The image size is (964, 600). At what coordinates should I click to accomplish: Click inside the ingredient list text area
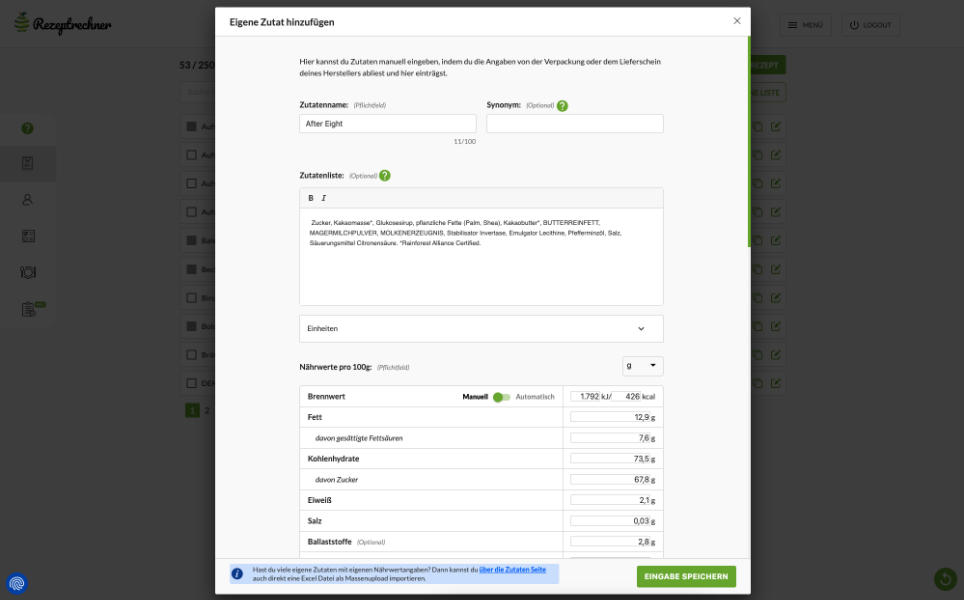tap(481, 270)
